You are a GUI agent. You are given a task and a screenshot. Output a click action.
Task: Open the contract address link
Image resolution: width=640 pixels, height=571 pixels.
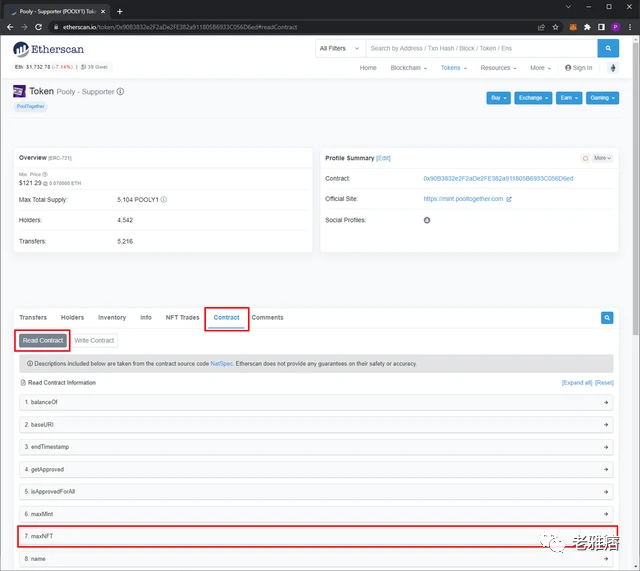tap(498, 178)
